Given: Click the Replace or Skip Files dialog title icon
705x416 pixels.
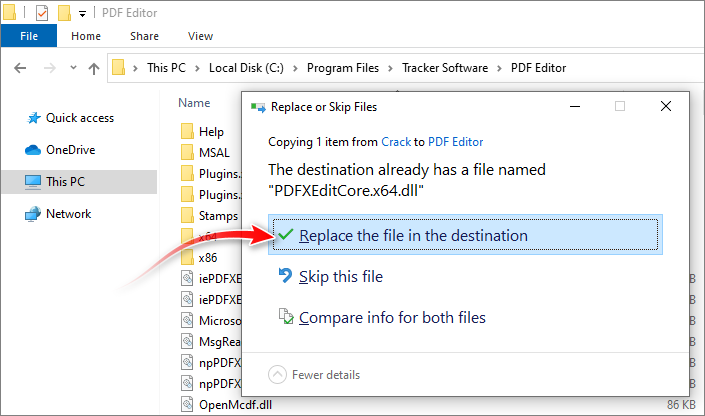Looking at the screenshot, I should point(258,107).
